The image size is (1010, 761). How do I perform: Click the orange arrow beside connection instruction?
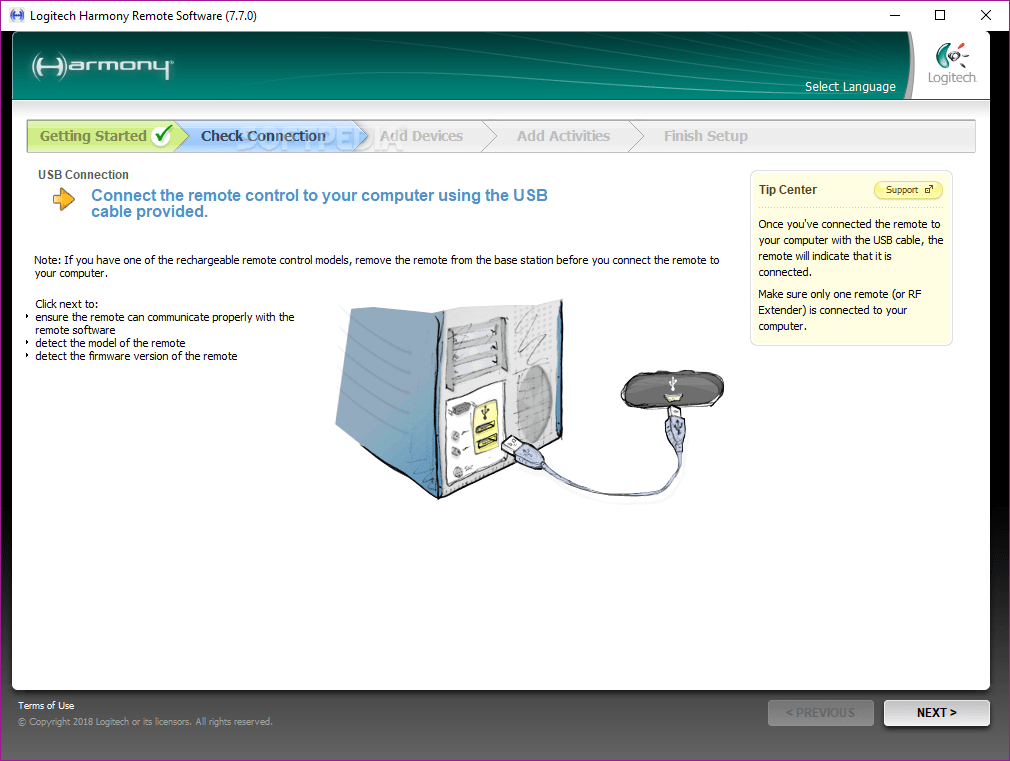tap(64, 199)
